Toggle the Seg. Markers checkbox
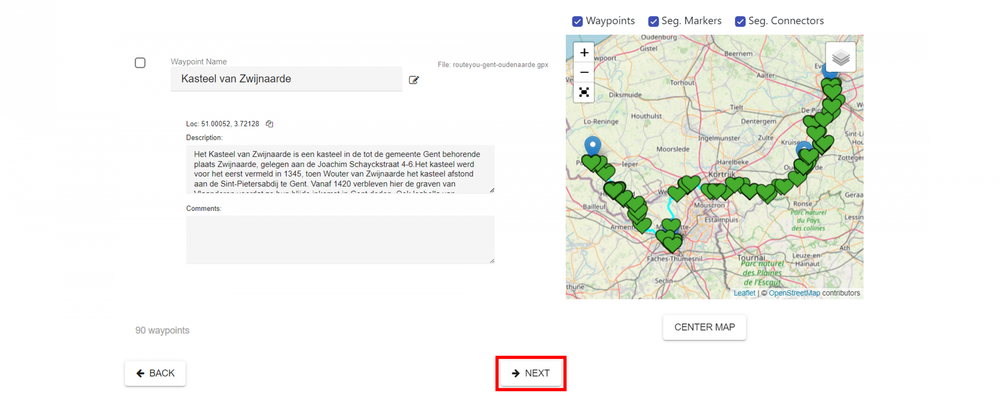1000x399 pixels. (654, 21)
